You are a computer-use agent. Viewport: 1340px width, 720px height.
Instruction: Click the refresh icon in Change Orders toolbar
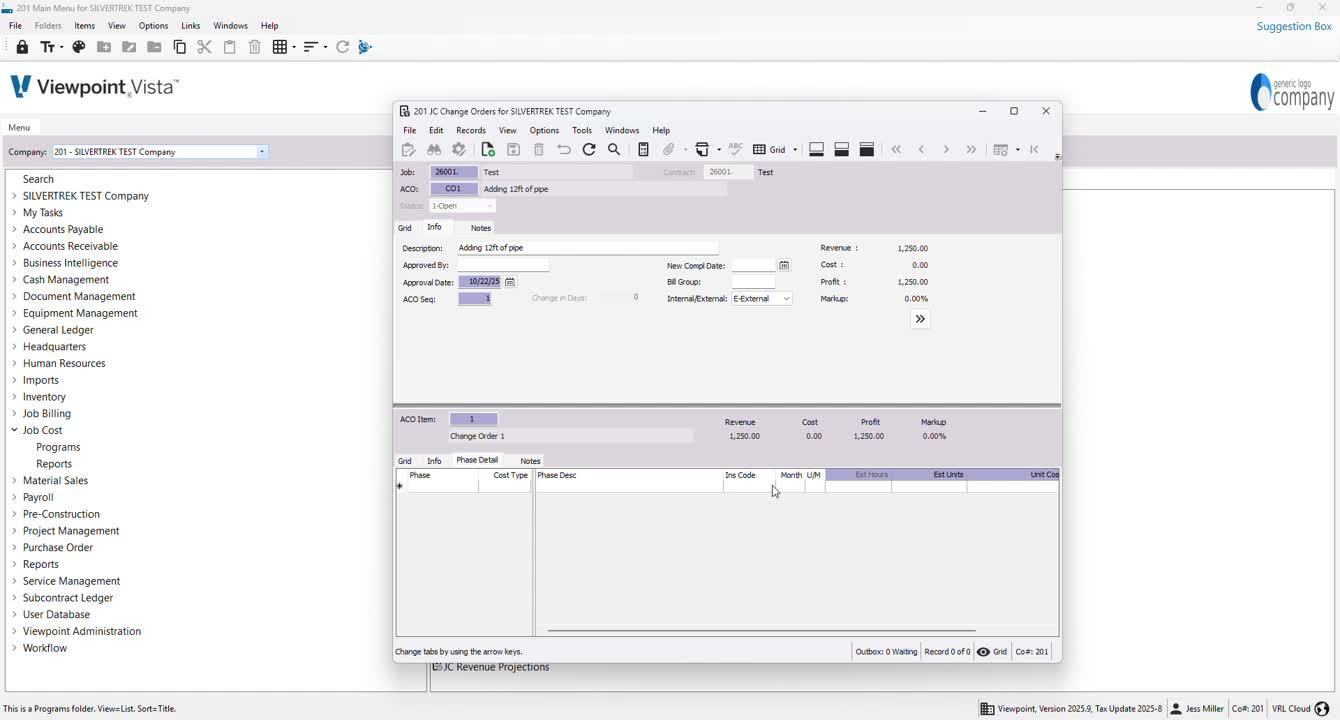pos(589,150)
